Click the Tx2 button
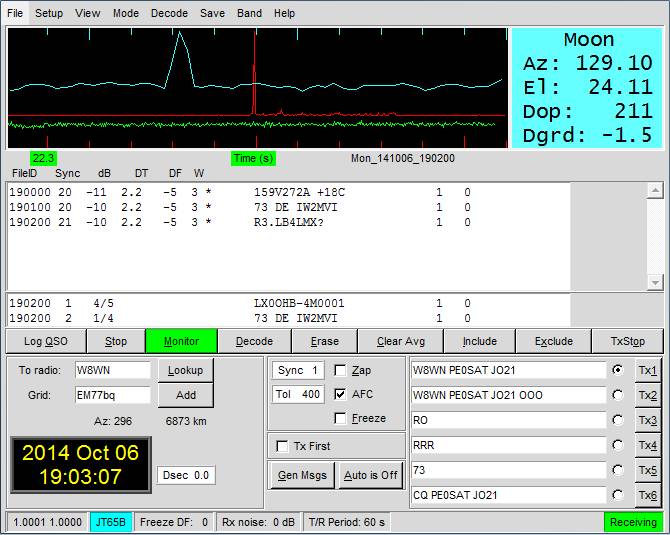The height and width of the screenshot is (535, 670). pos(648,395)
